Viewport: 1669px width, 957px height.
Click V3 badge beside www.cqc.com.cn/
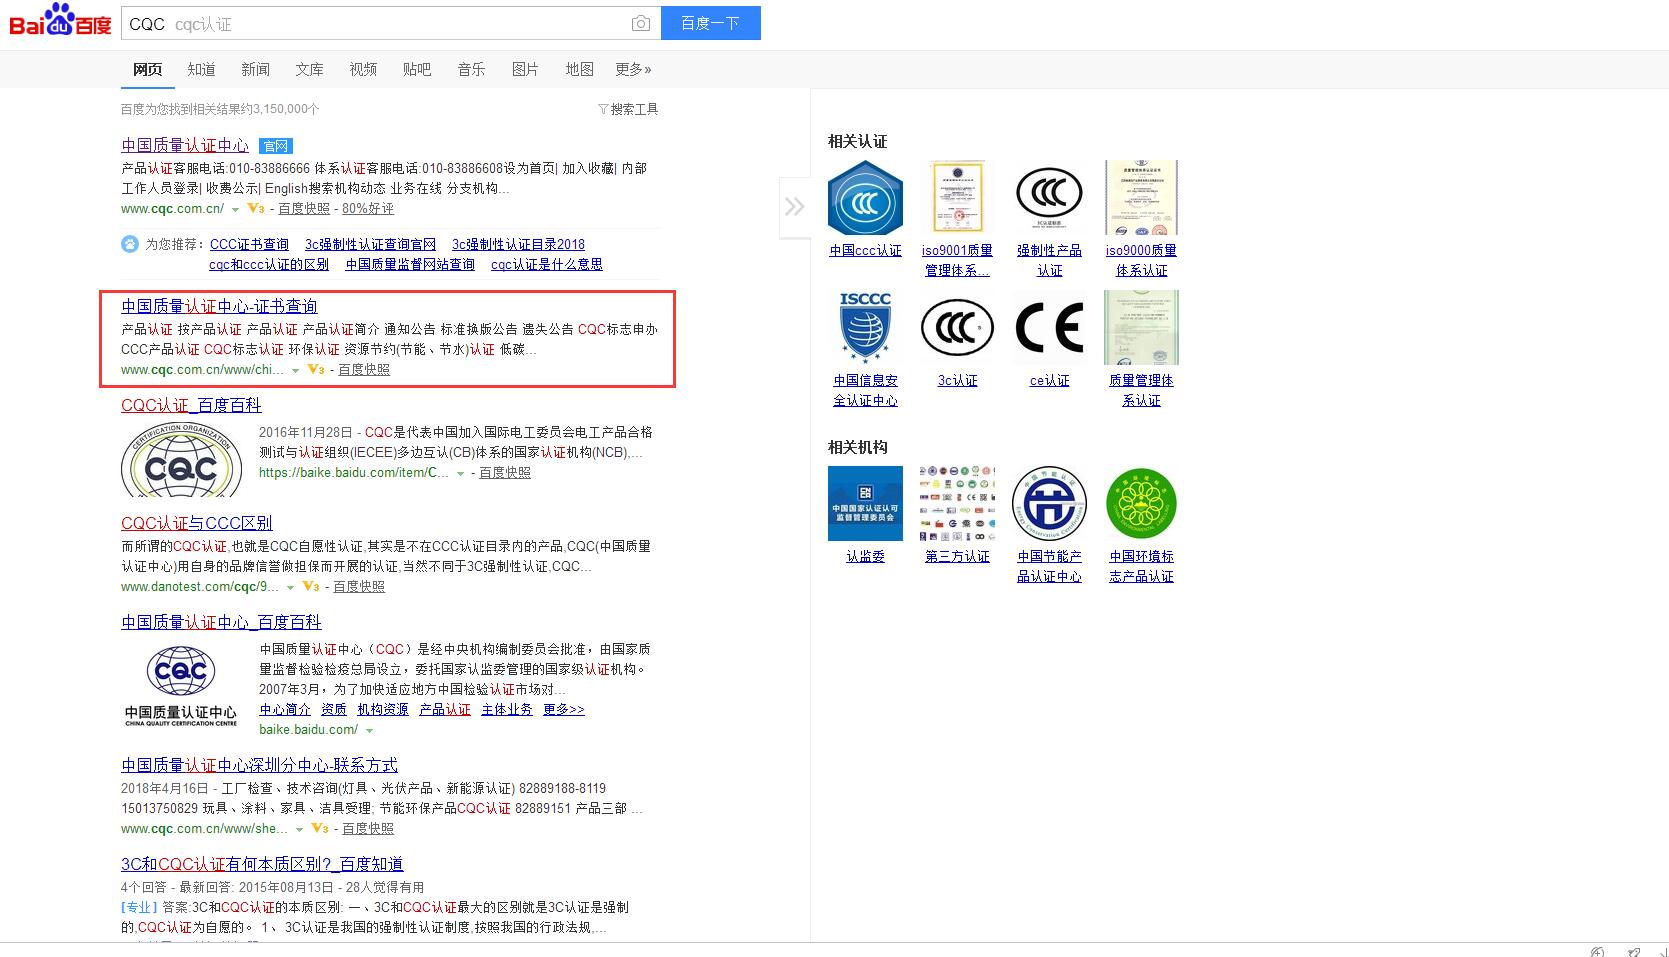[256, 208]
